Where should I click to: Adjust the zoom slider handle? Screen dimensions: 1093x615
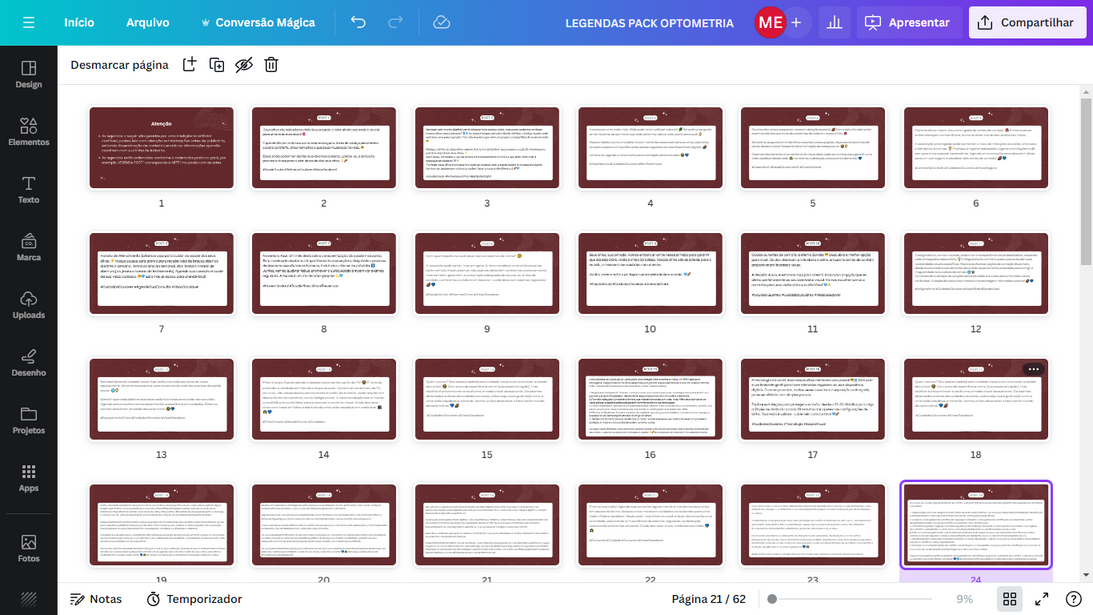point(772,599)
